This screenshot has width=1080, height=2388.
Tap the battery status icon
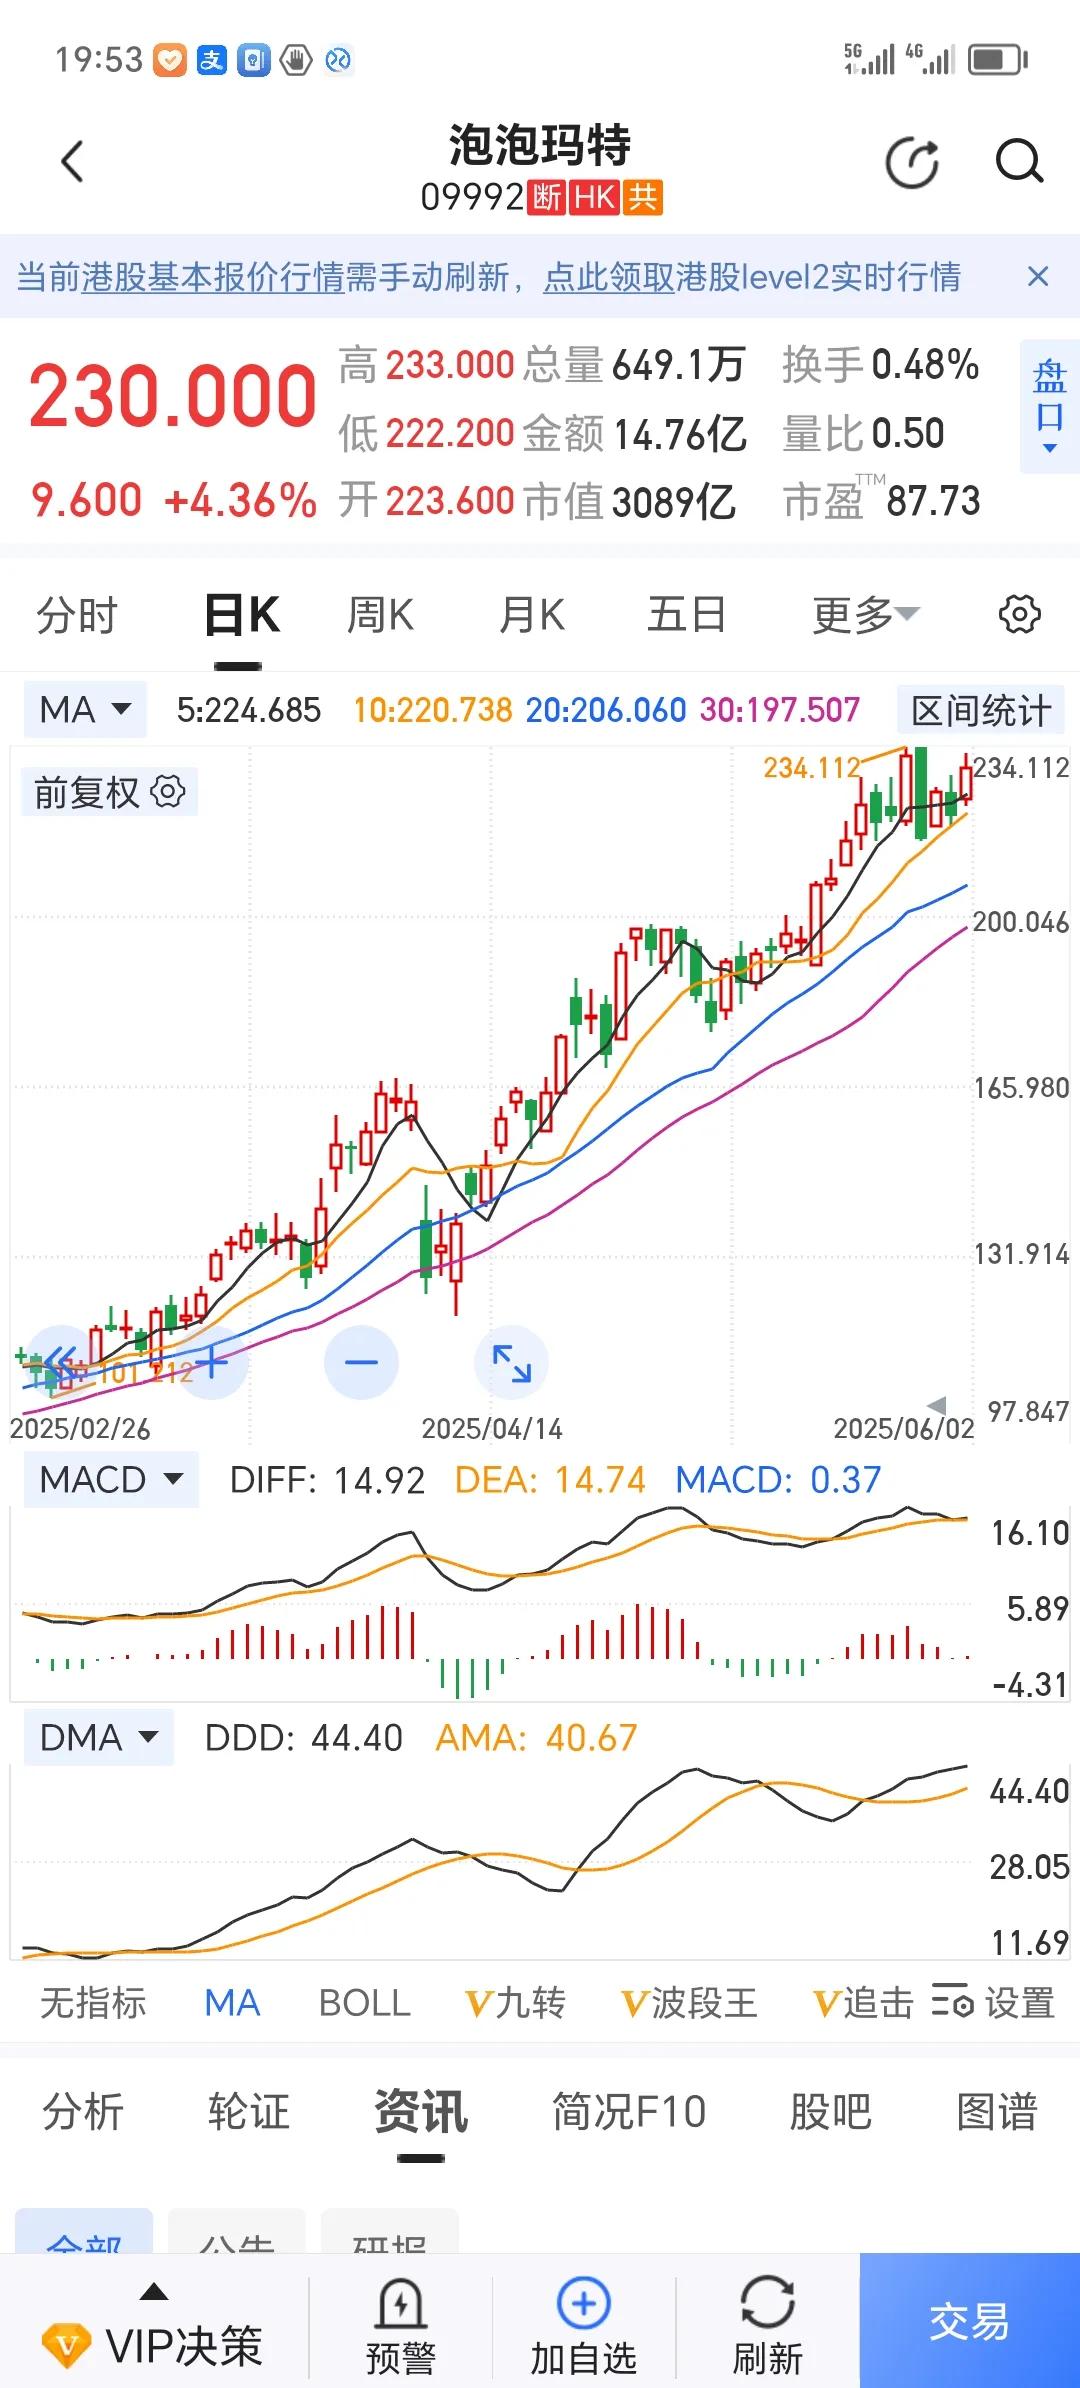point(998,60)
